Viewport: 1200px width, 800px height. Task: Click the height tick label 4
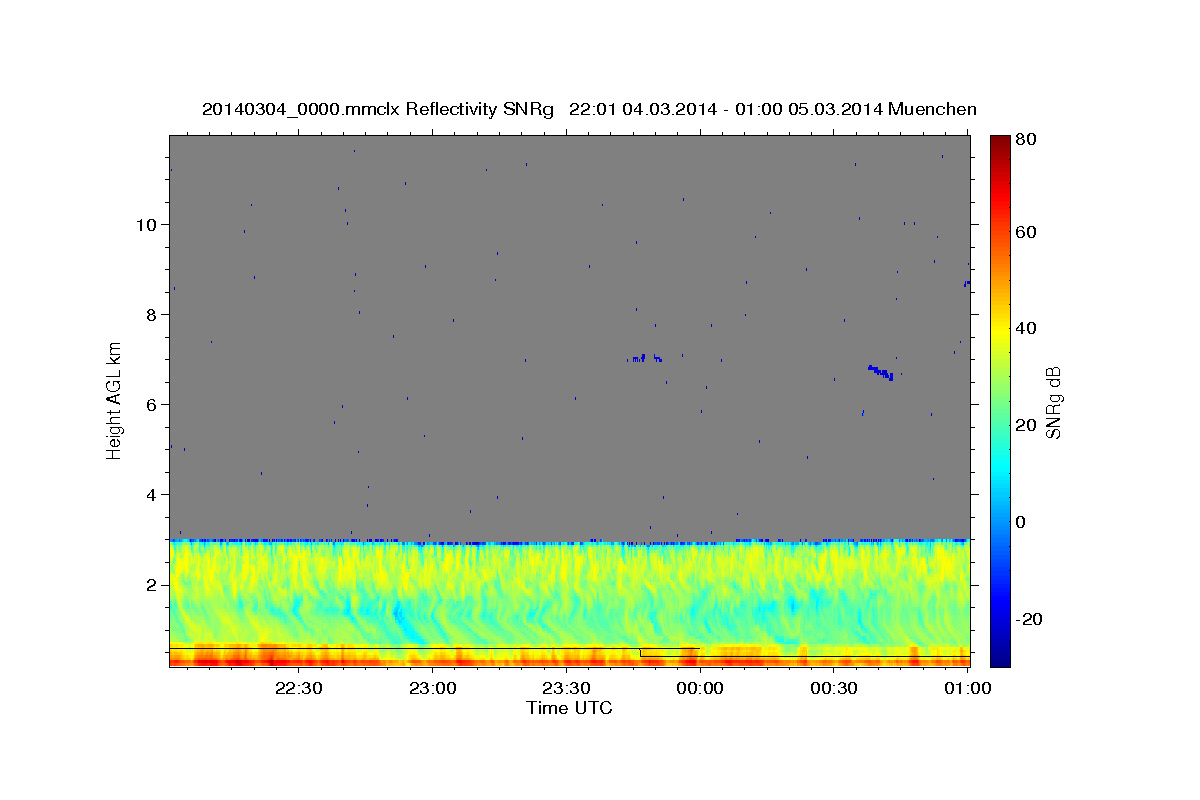click(x=151, y=494)
